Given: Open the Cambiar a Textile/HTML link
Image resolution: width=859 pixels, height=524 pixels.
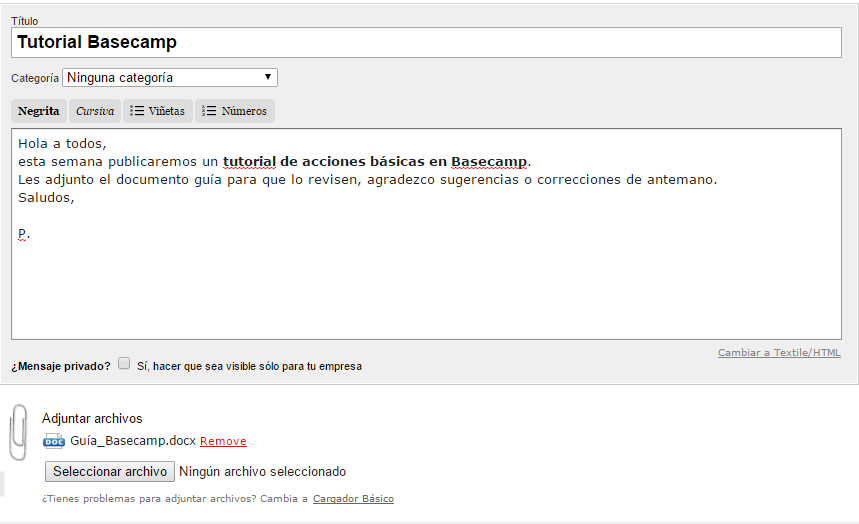Looking at the screenshot, I should point(779,353).
